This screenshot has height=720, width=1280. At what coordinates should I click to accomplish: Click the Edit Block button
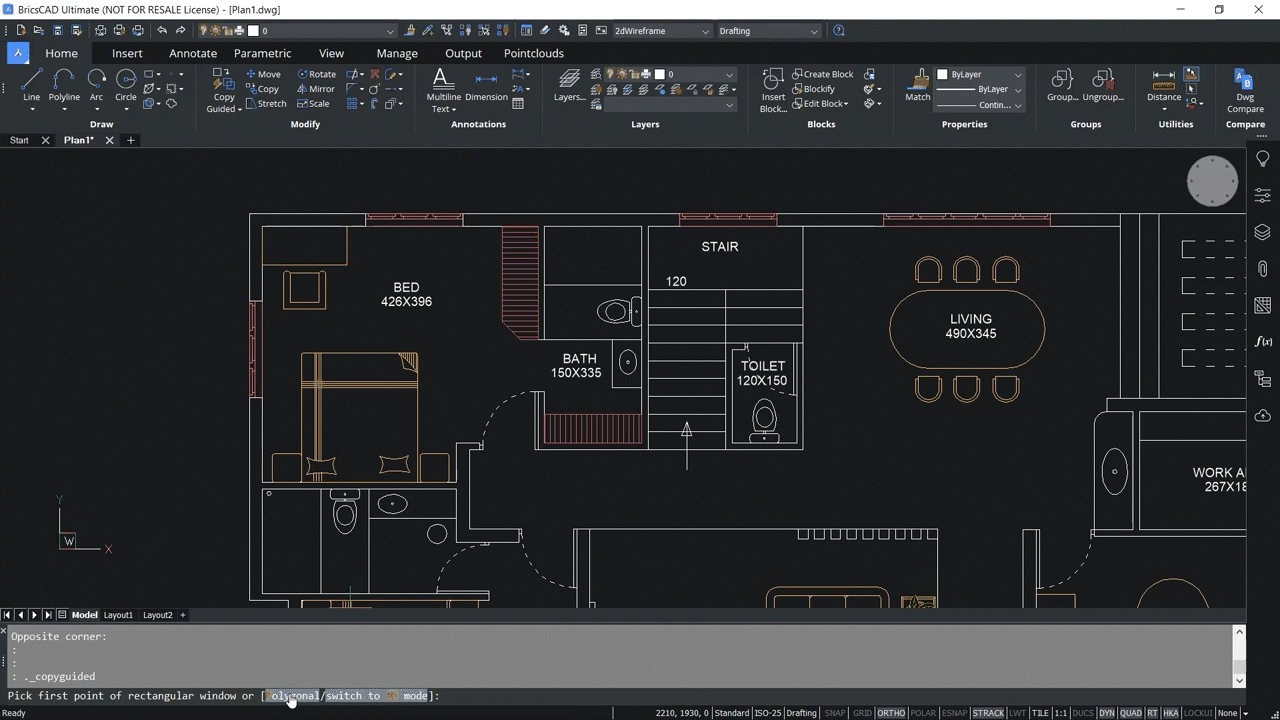tap(820, 103)
